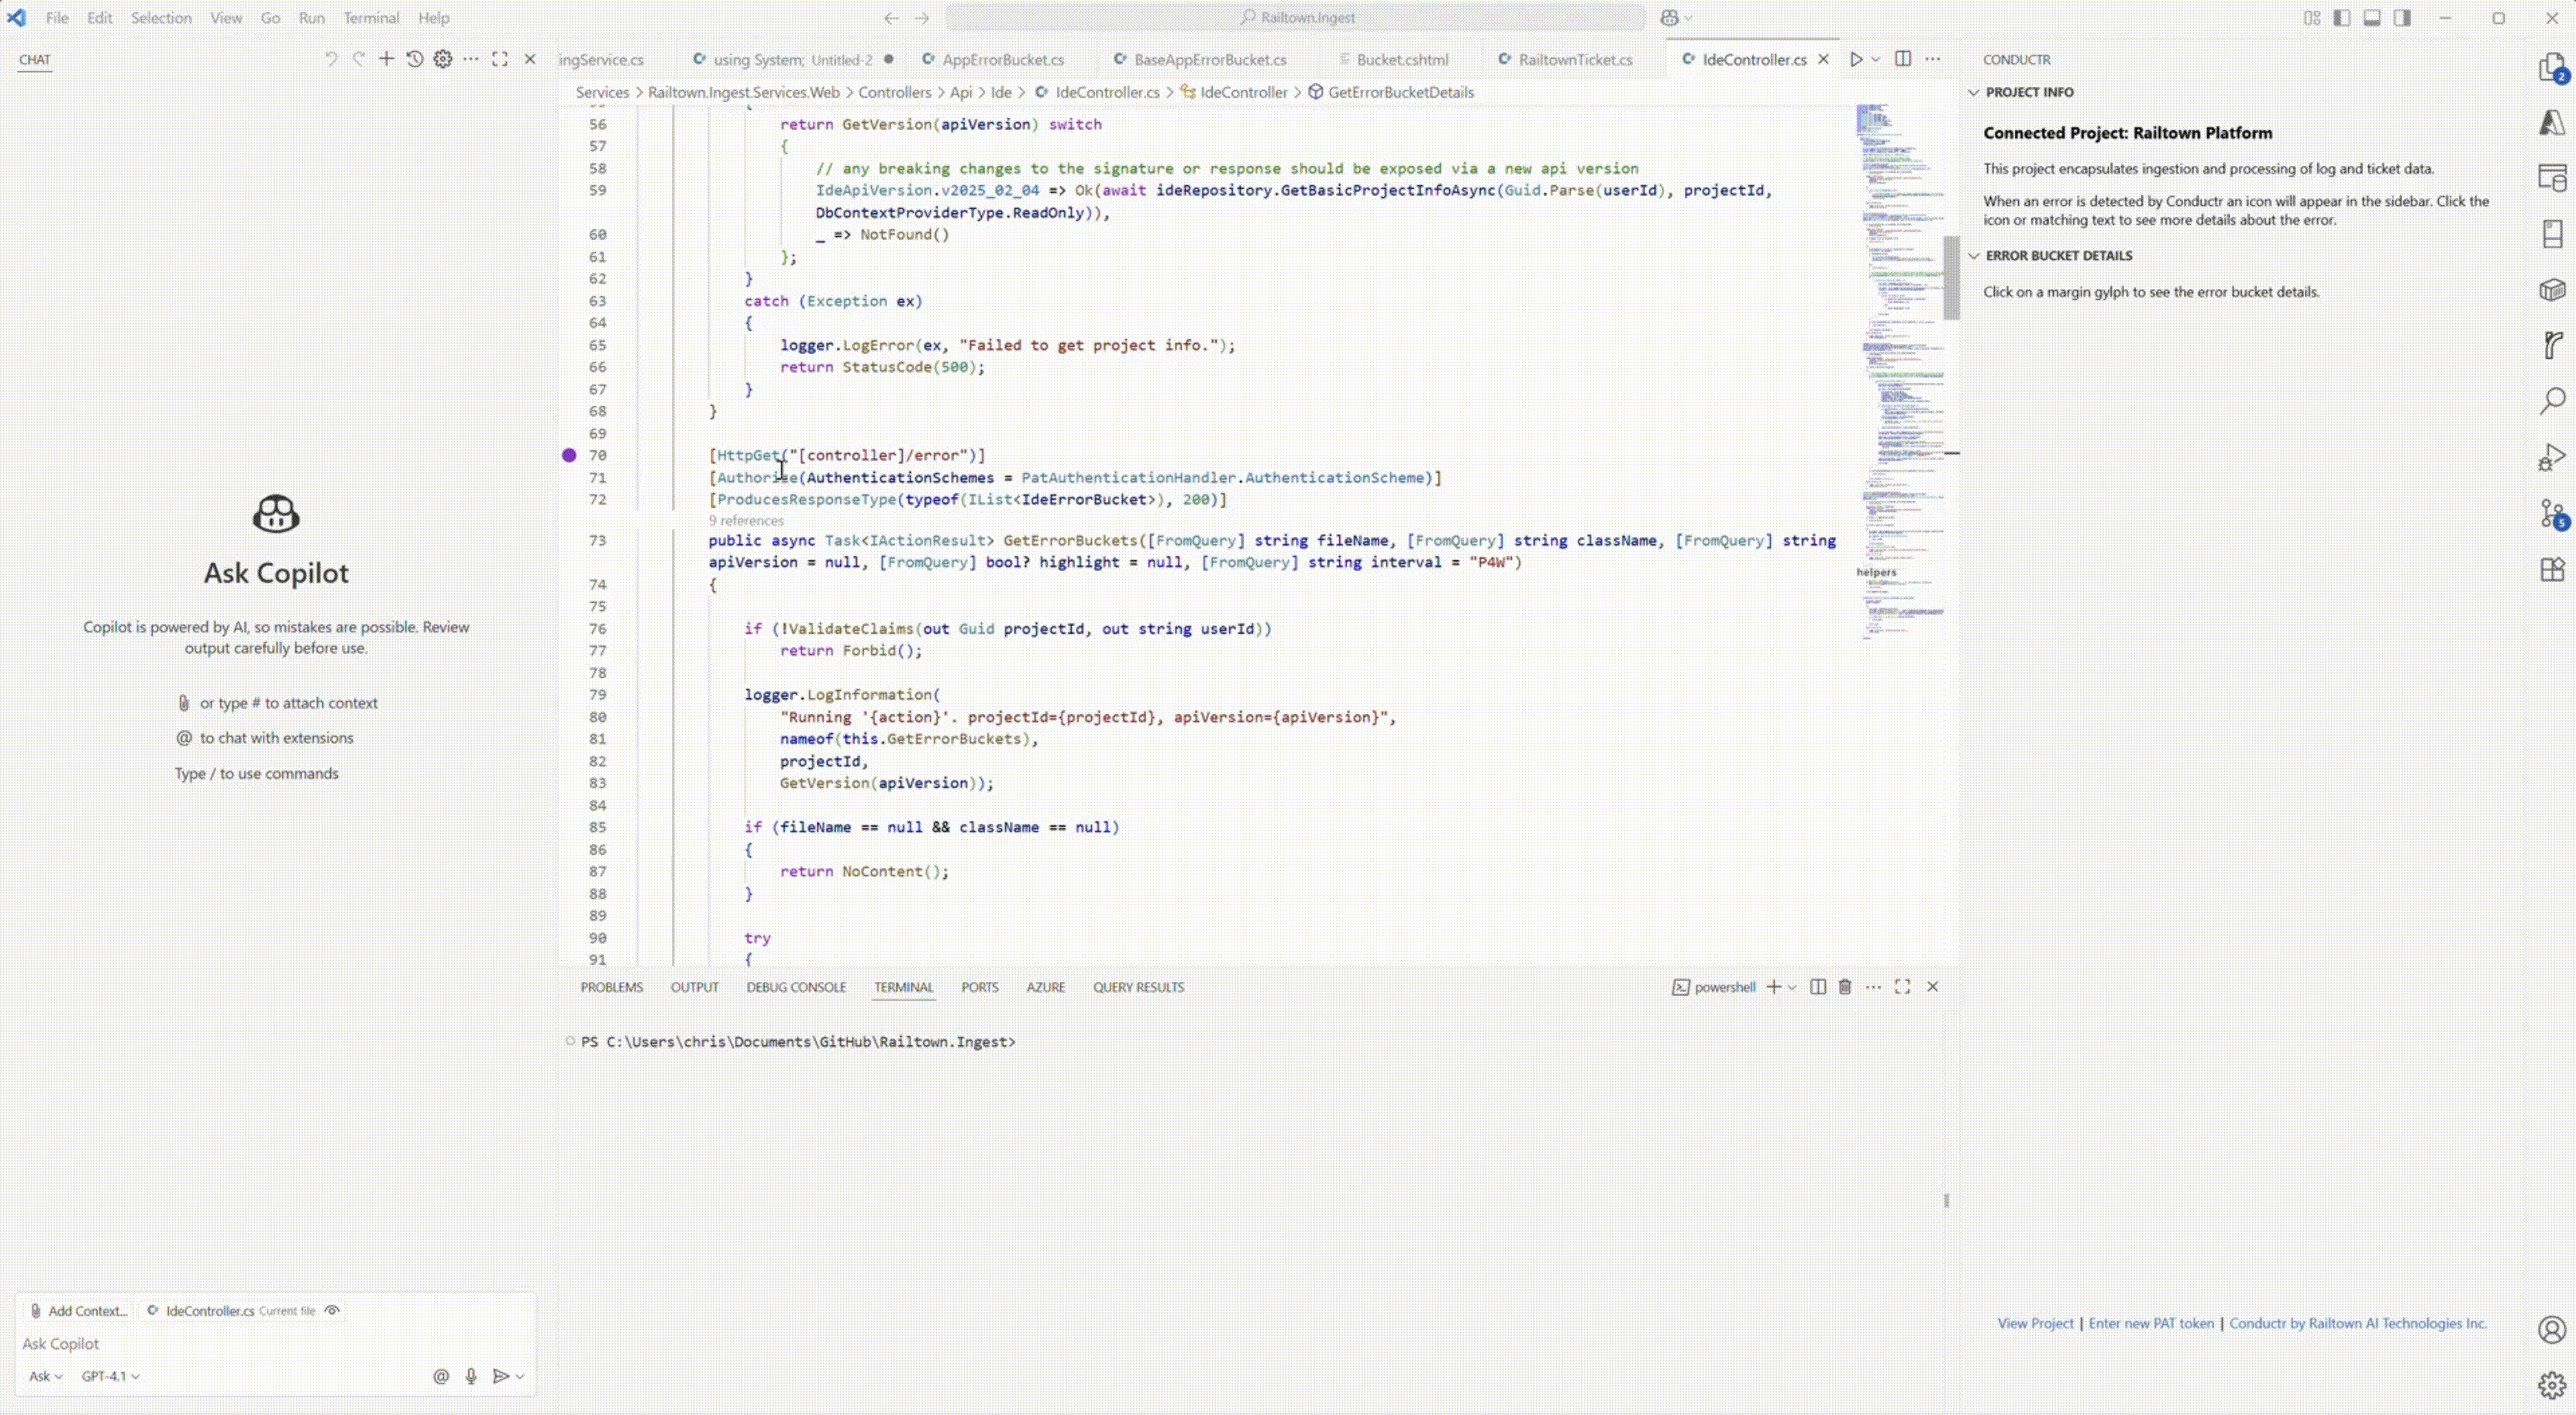Open the Copilot title bar icon

(1669, 18)
